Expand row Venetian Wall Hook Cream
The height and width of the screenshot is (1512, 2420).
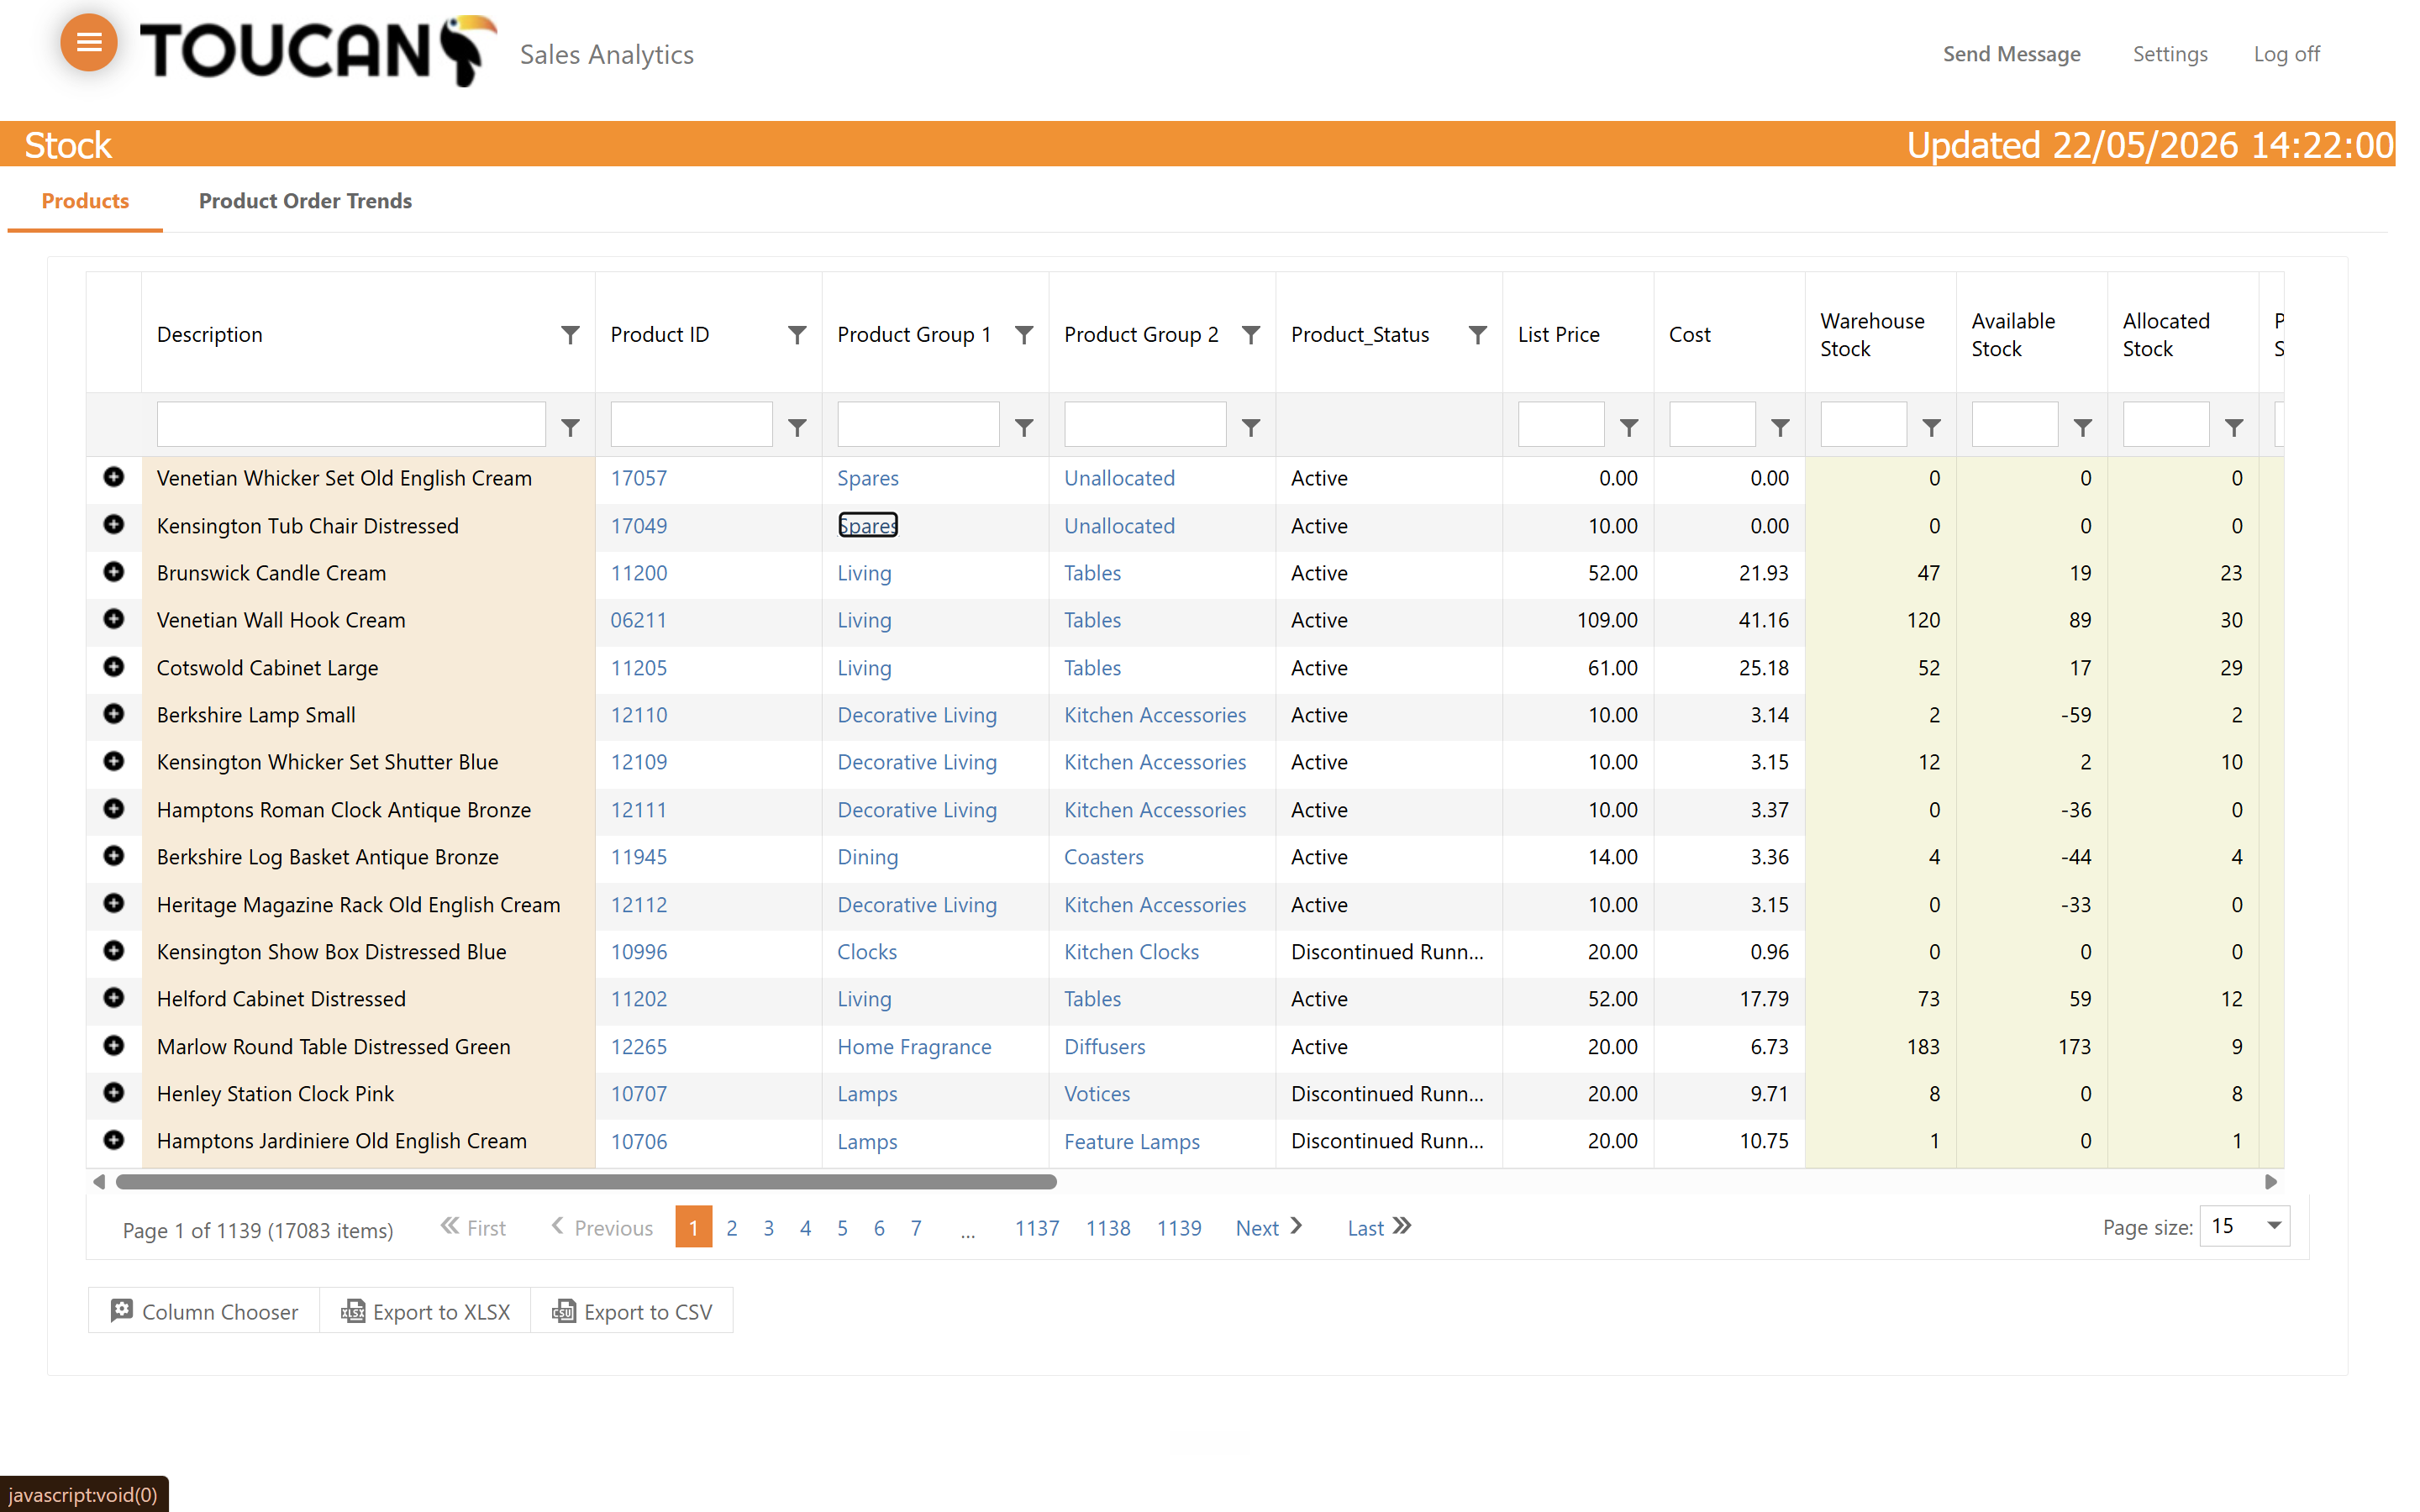pyautogui.click(x=114, y=619)
